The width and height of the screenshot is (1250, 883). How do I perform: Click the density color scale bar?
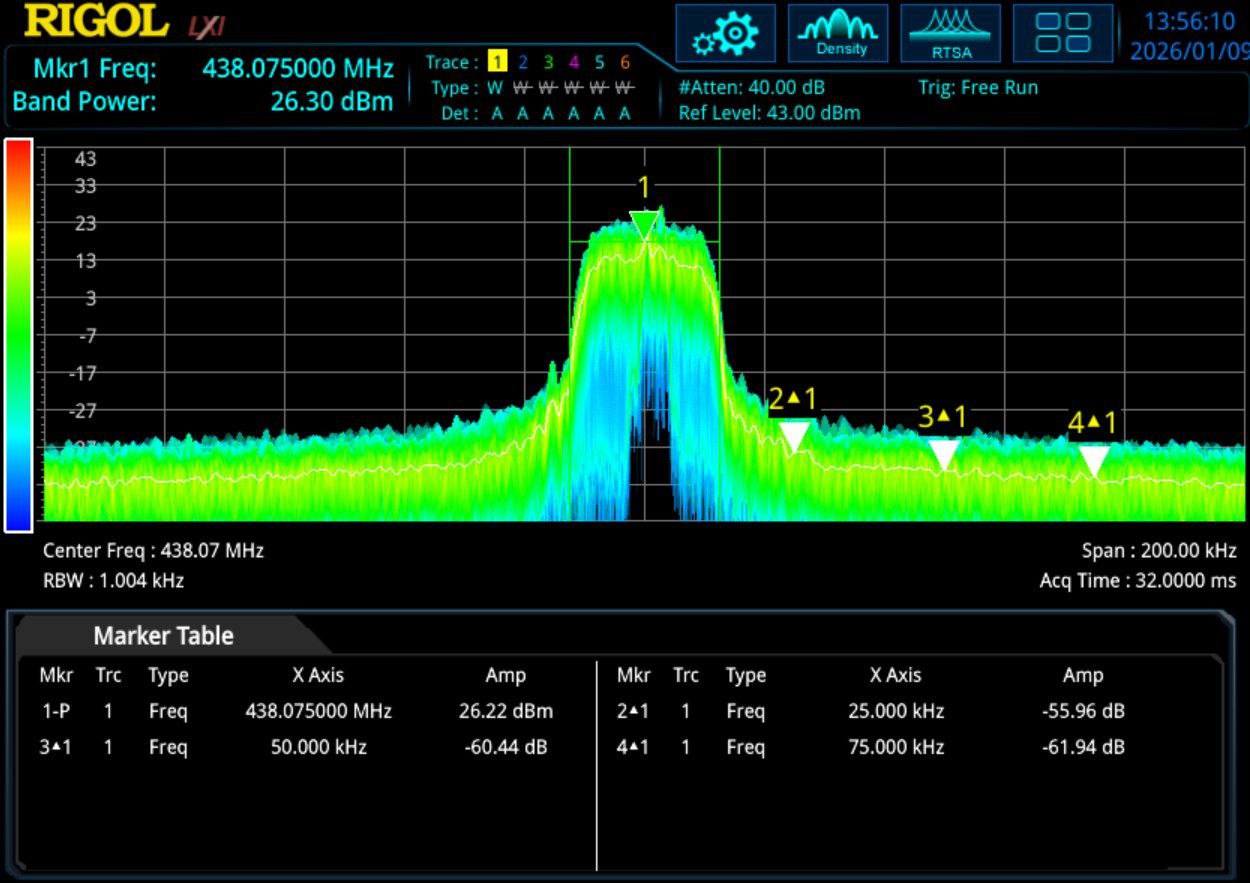[x=19, y=335]
